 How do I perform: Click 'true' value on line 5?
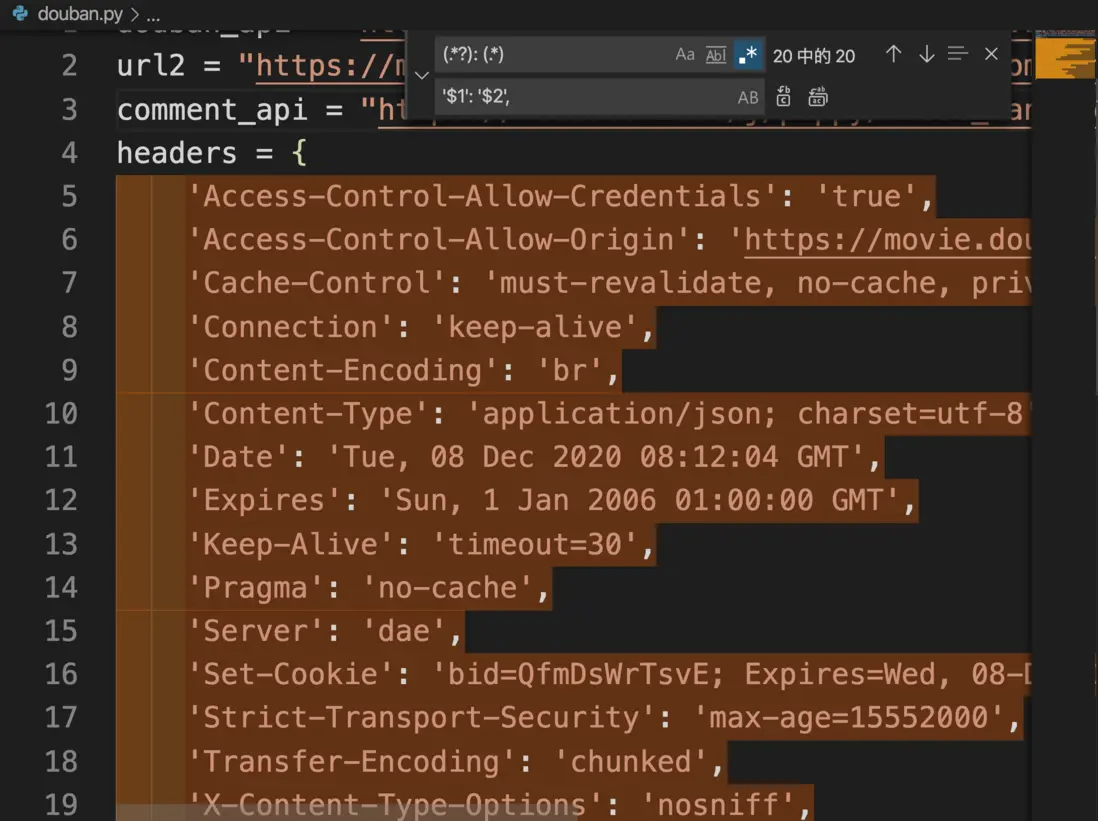pyautogui.click(x=867, y=196)
